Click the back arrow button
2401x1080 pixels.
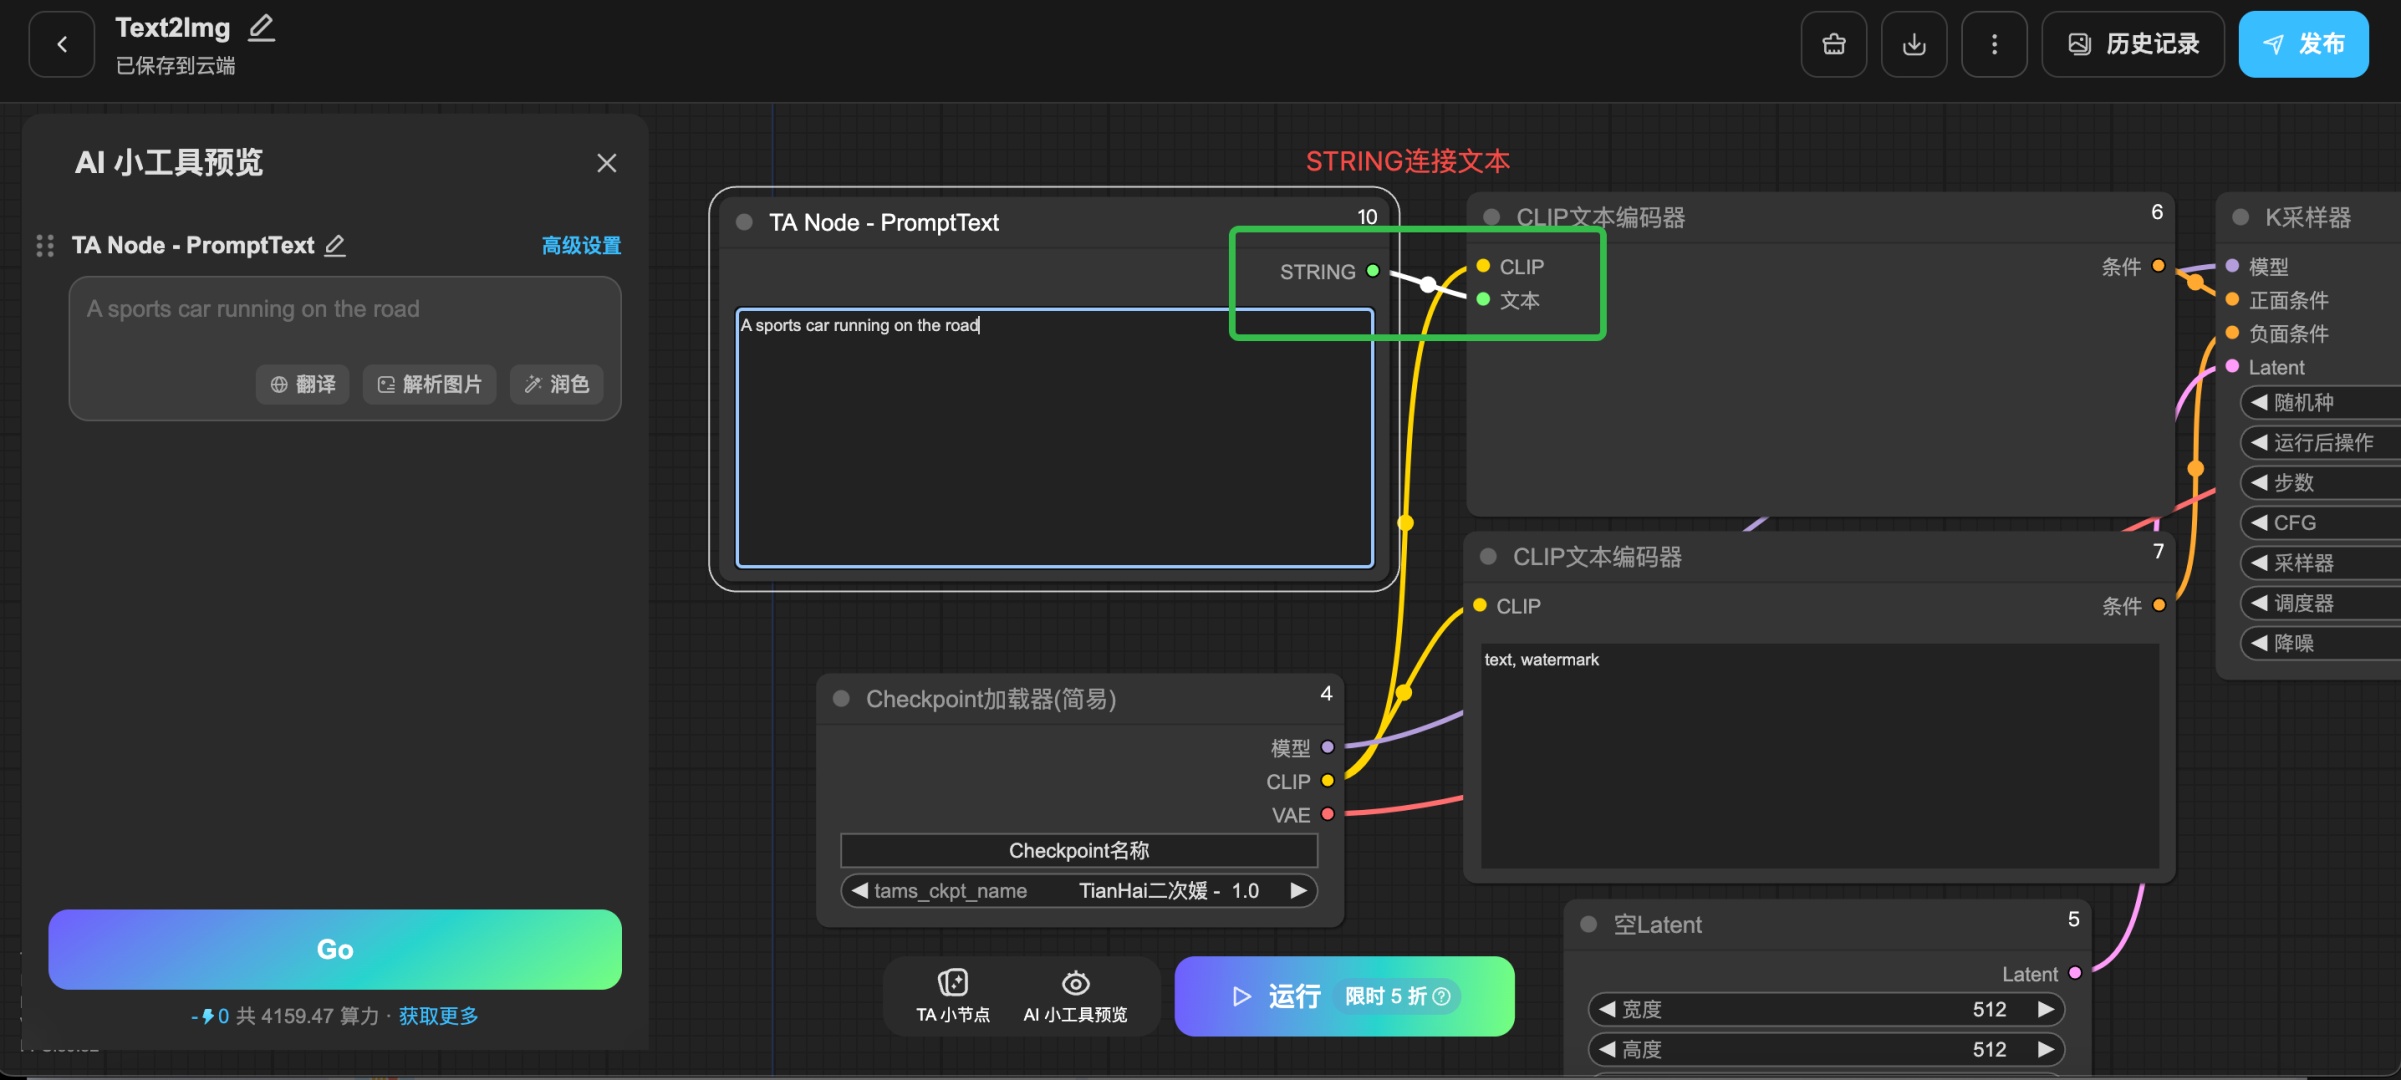(62, 44)
